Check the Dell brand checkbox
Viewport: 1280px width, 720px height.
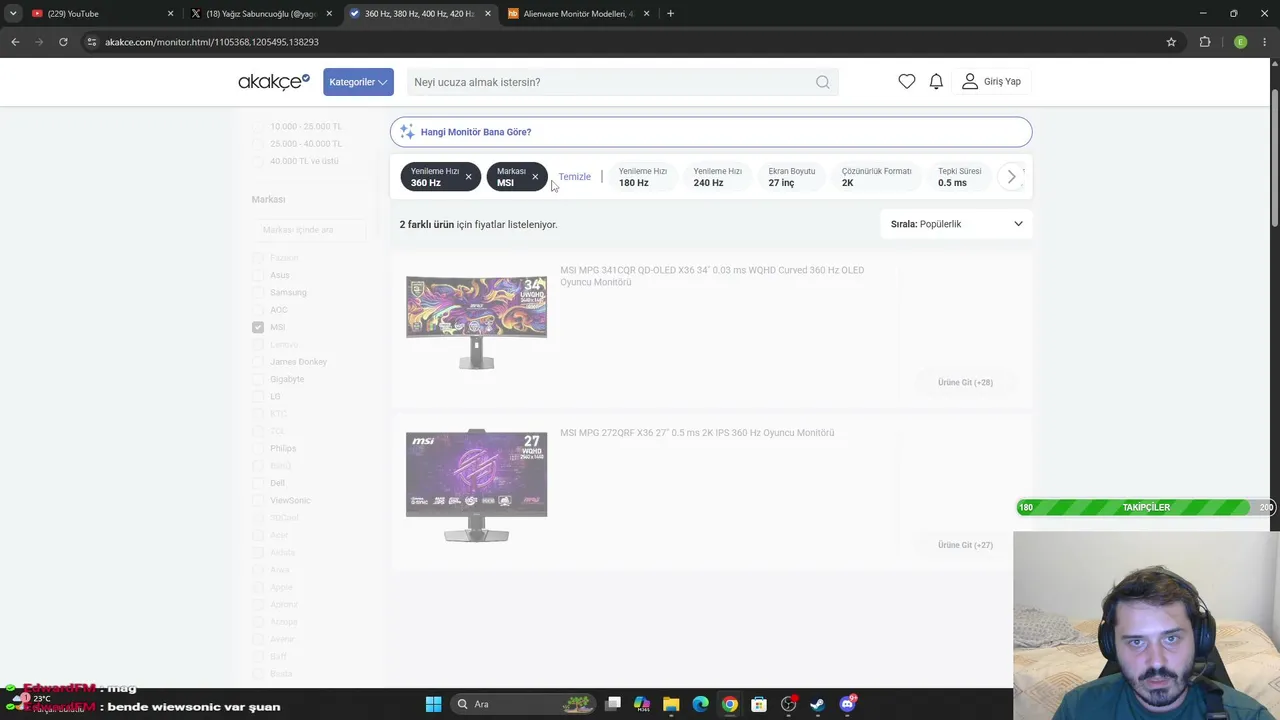[258, 483]
